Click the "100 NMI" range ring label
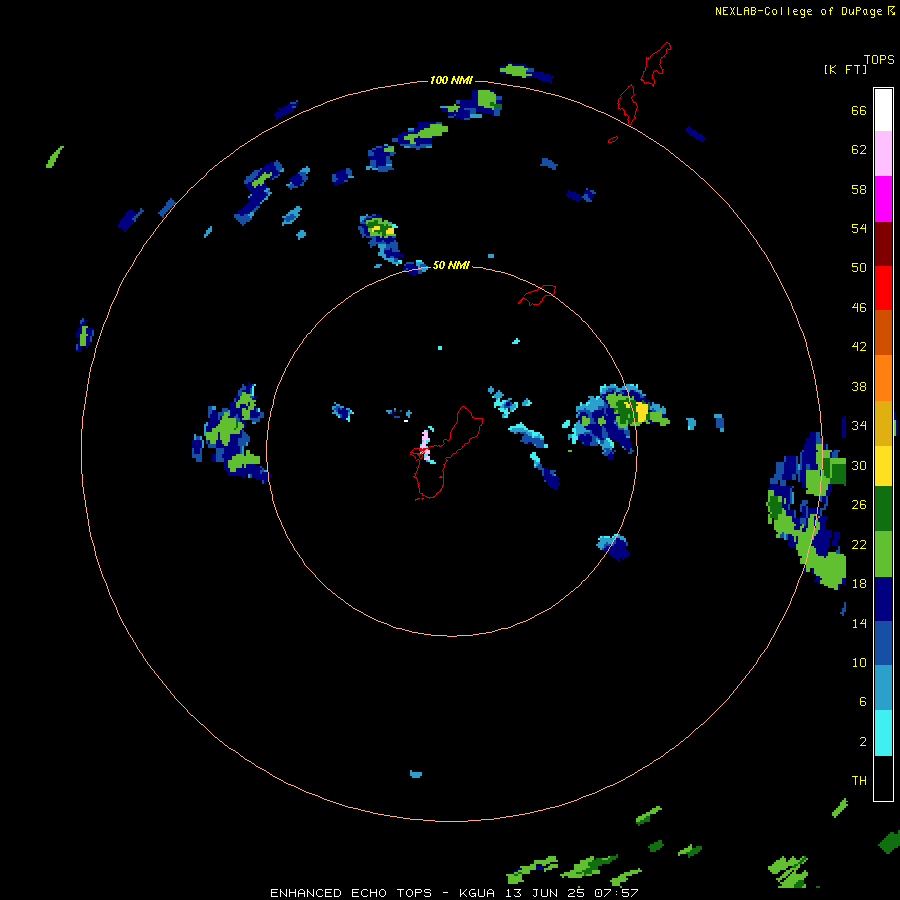900x900 pixels. pyautogui.click(x=451, y=80)
